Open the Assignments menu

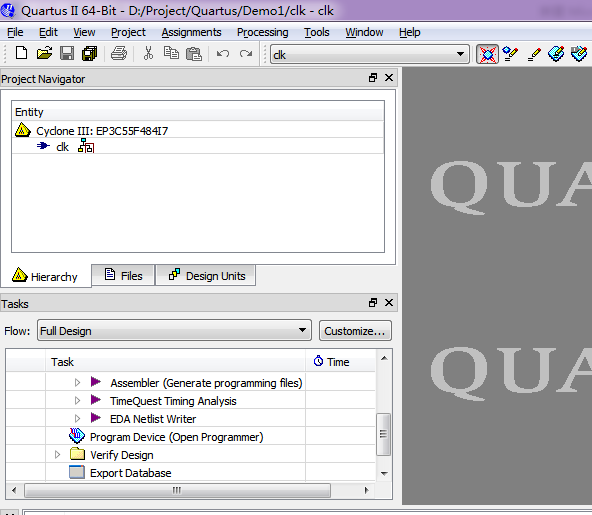tap(191, 32)
